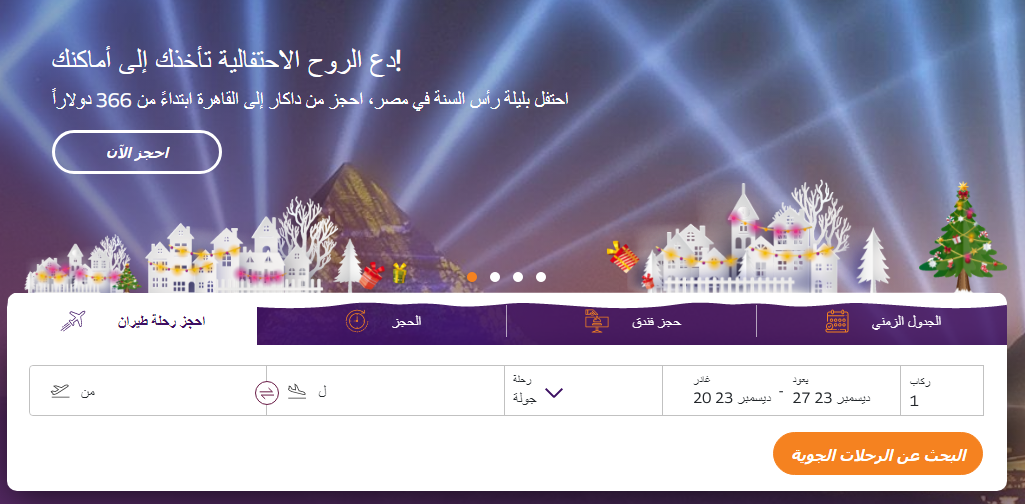Switch to the الجدول الزمني tab
Image resolution: width=1025 pixels, height=504 pixels.
click(x=881, y=321)
